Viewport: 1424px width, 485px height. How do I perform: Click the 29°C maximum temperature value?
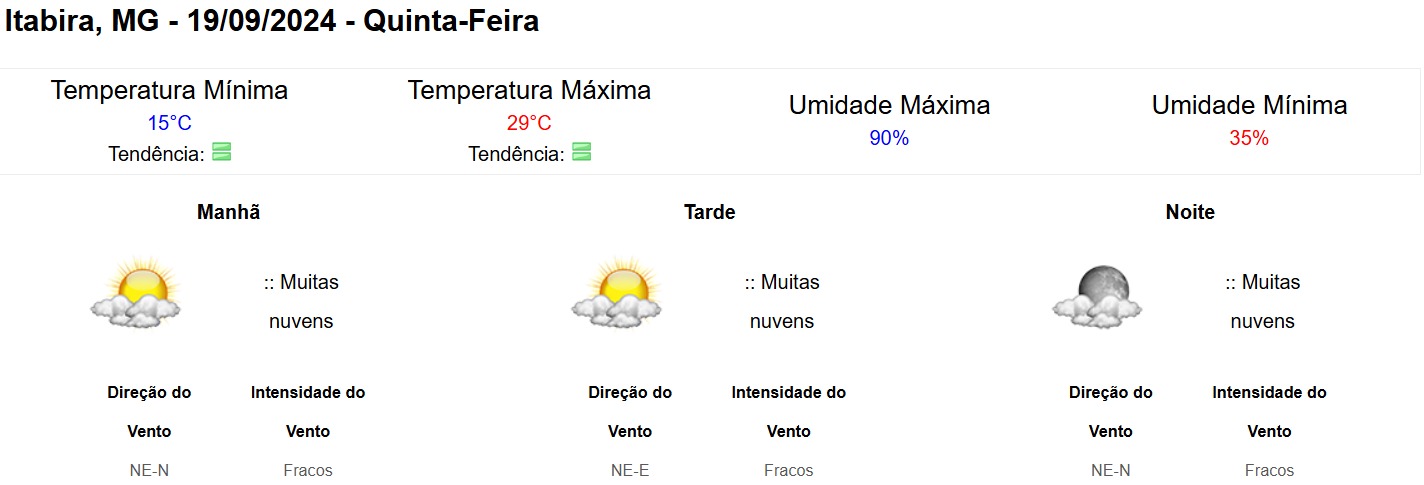click(x=529, y=123)
